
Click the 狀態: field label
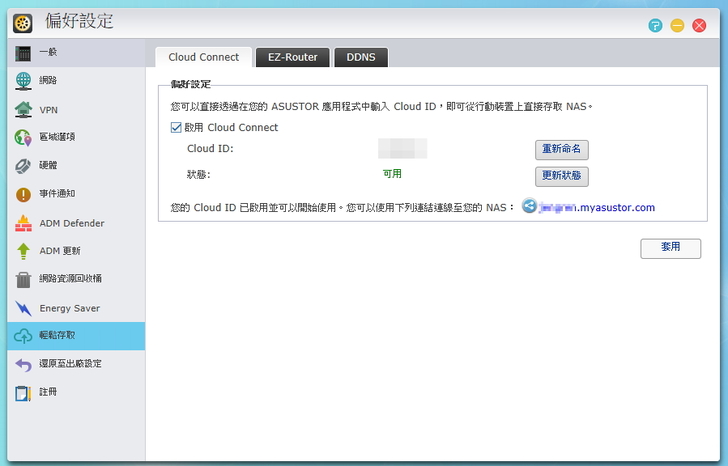click(x=199, y=175)
